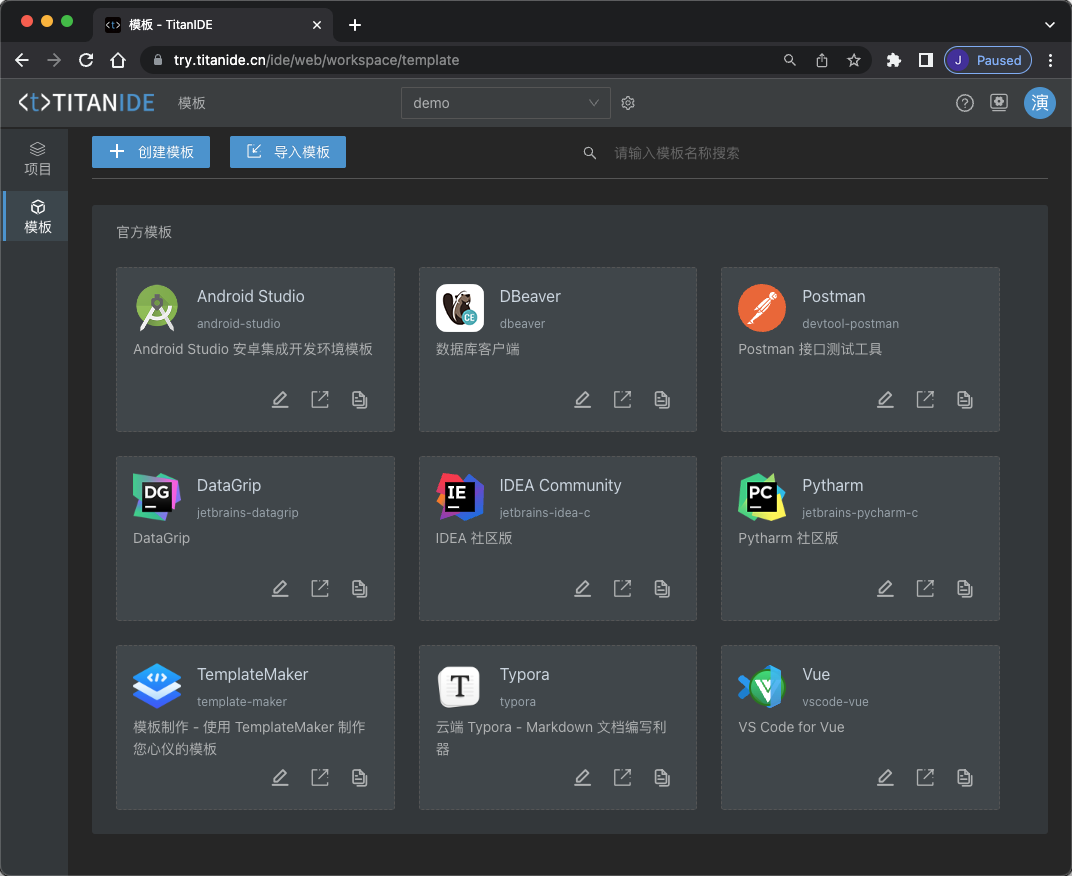Click the copy icon on the Pytharm card
This screenshot has height=876, width=1072.
coord(964,589)
